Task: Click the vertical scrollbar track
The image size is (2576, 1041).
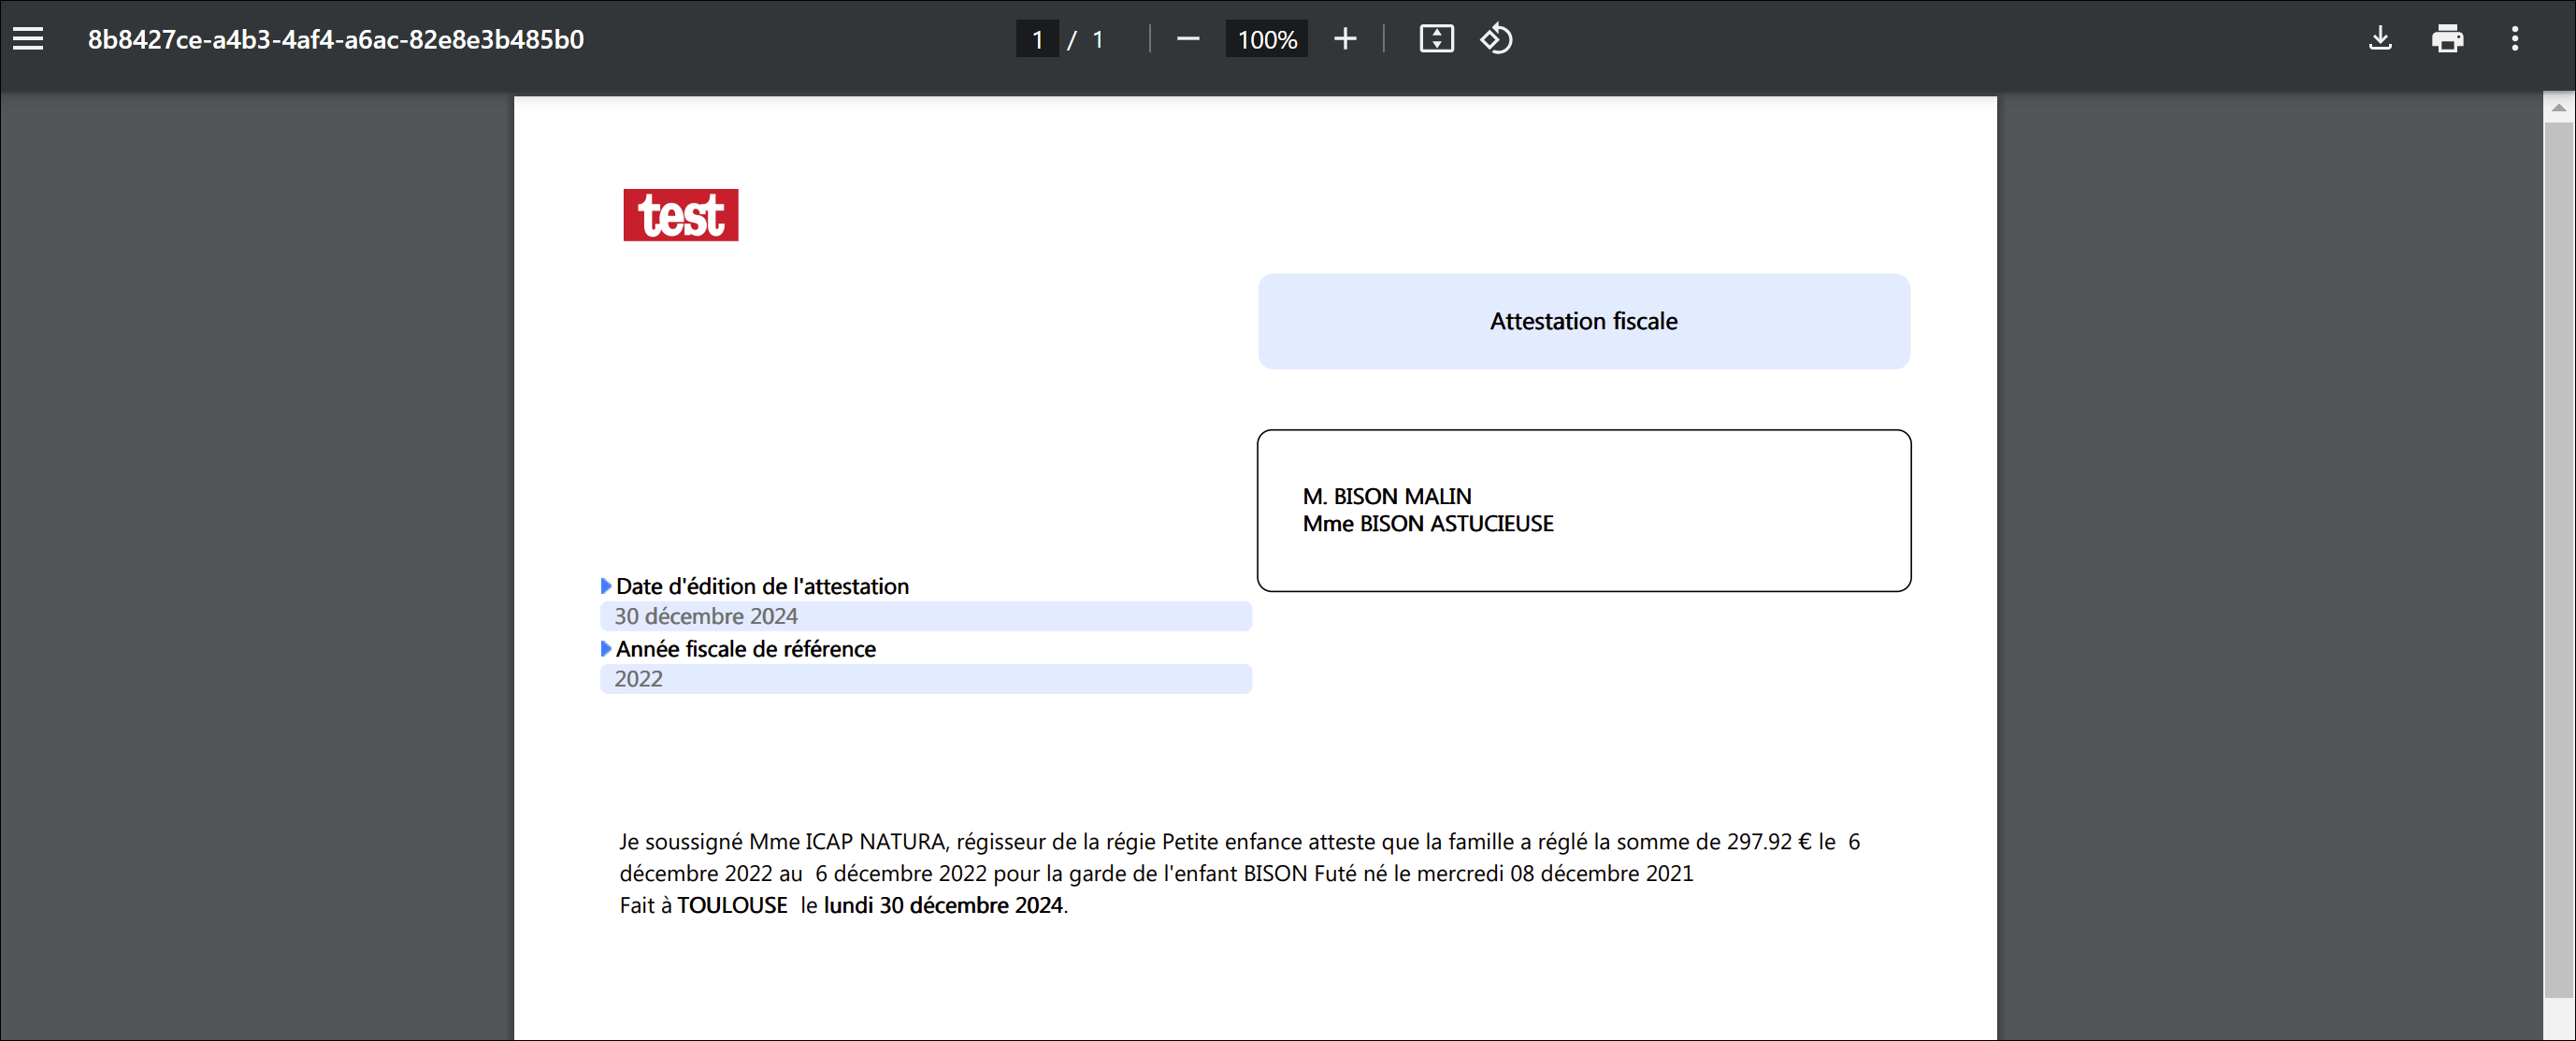Action: (2558, 560)
